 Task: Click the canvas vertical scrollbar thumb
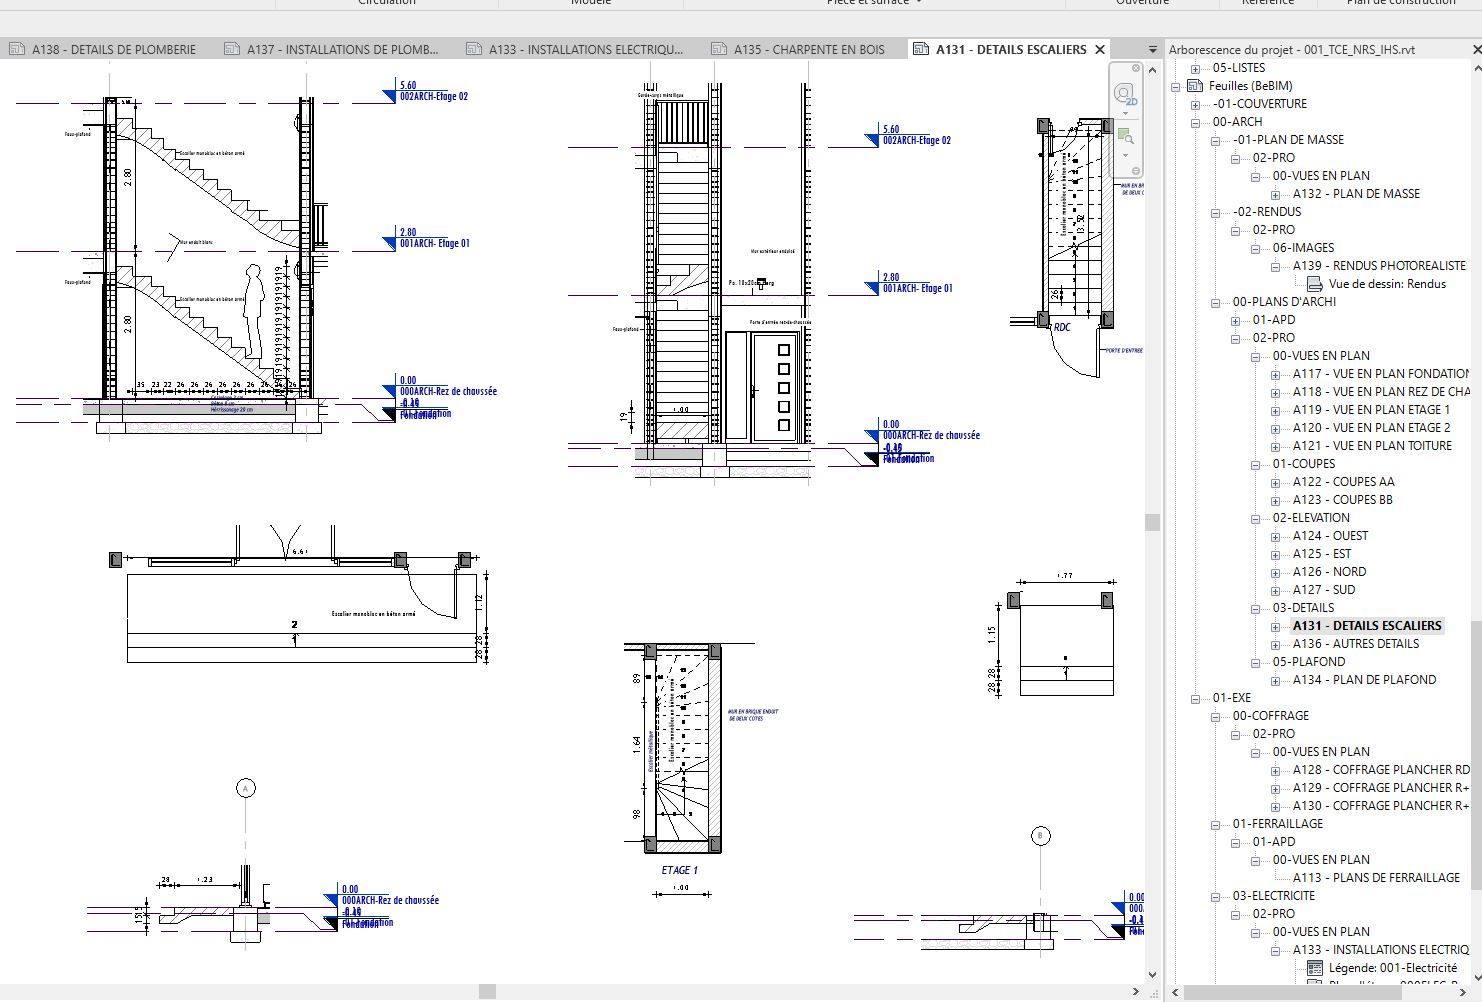tap(1153, 522)
